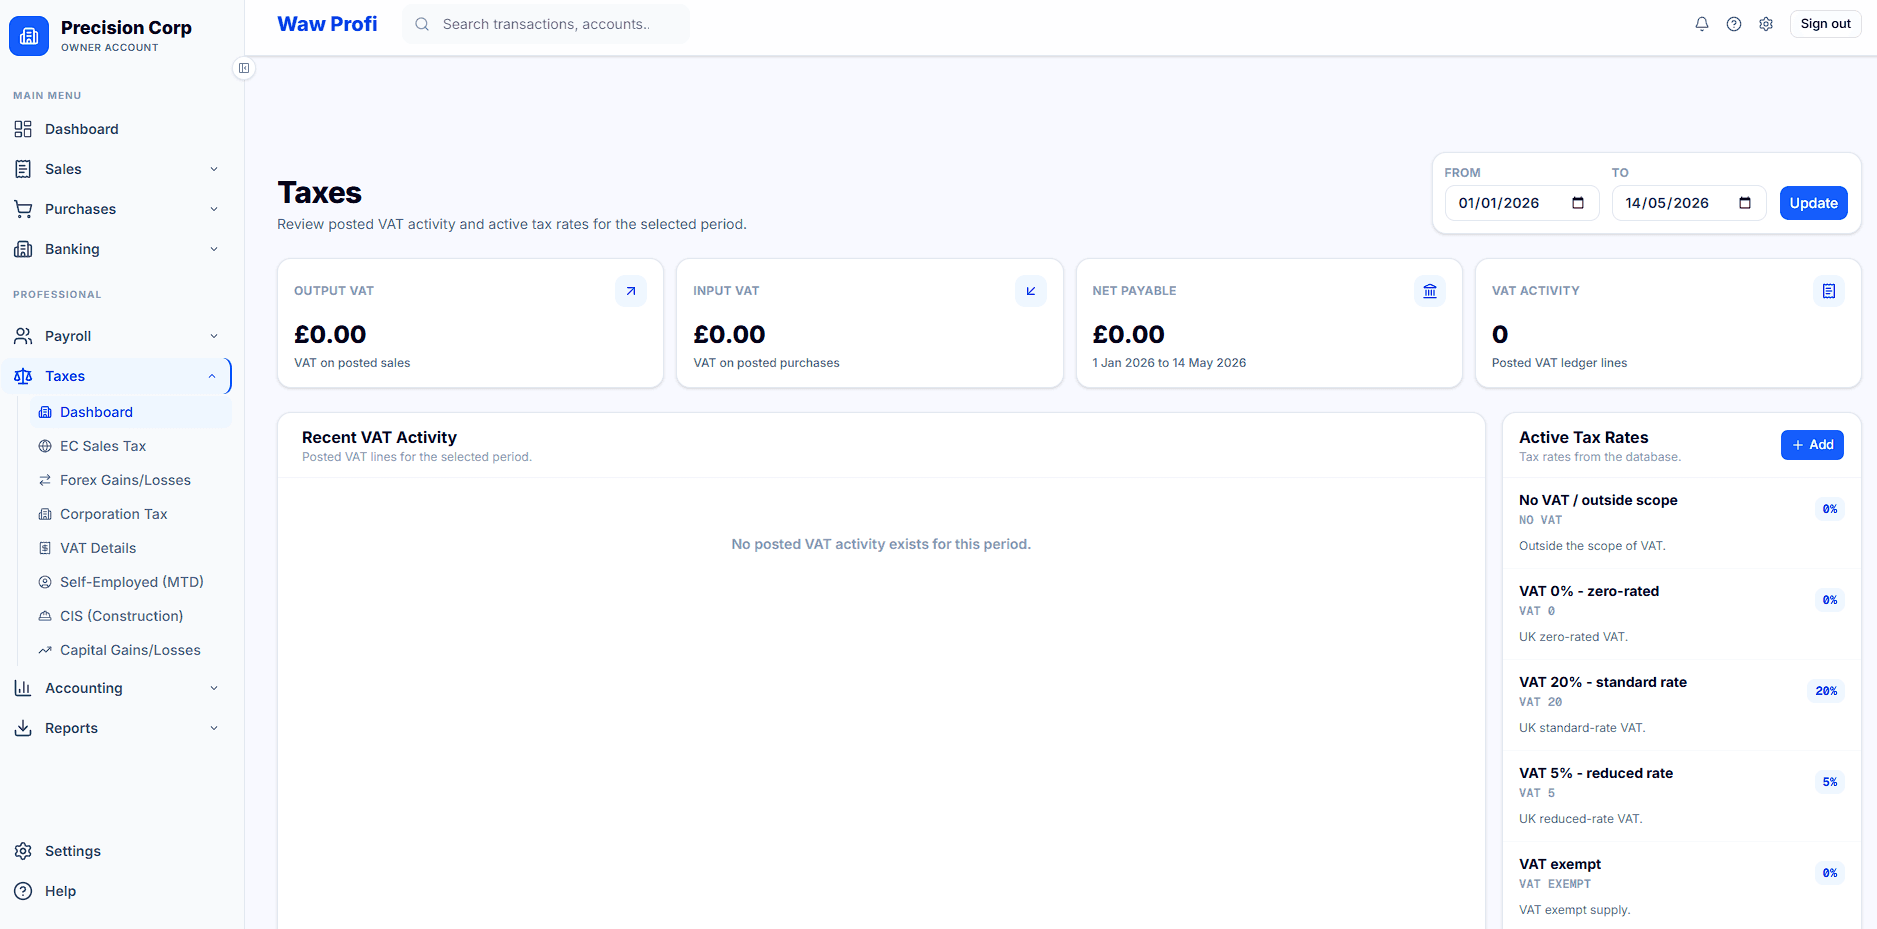Click the Precision Corp account name
Screen dimensions: 1877x929
[126, 28]
